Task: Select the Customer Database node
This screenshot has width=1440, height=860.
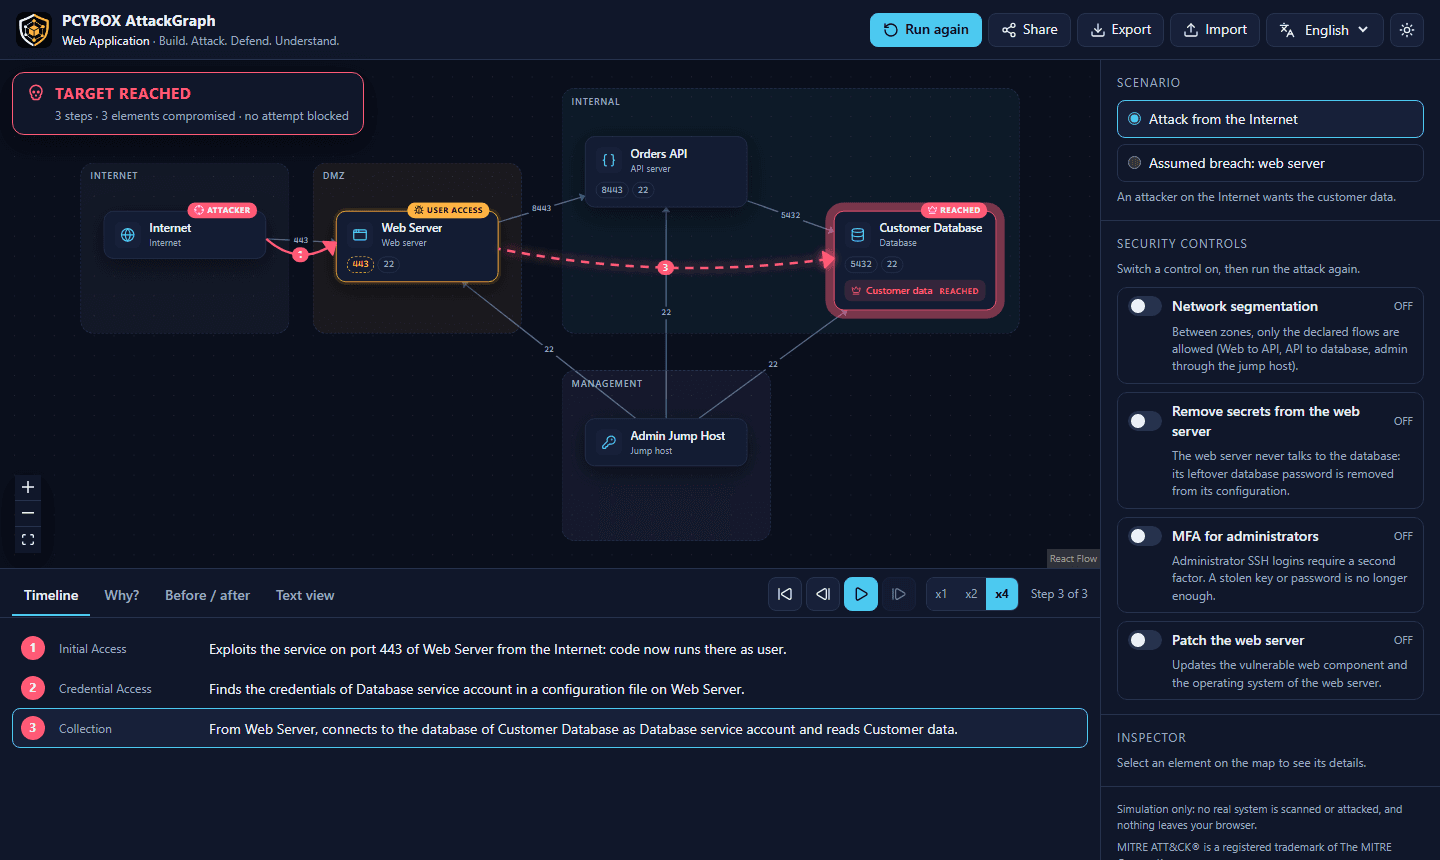Action: 915,260
